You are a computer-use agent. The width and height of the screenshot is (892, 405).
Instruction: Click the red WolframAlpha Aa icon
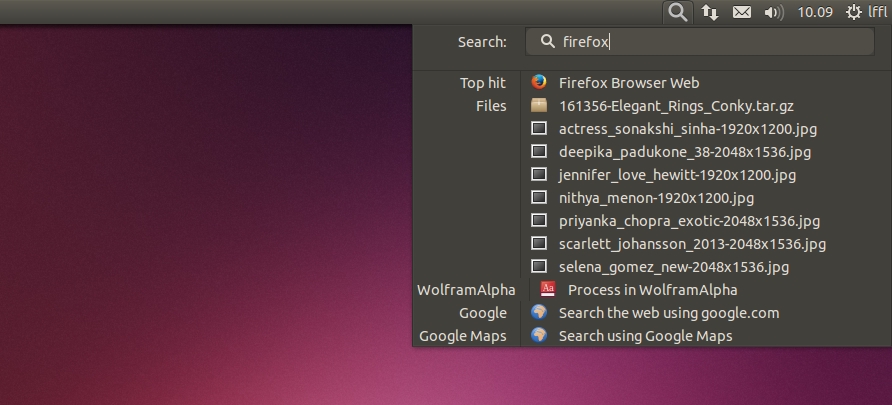pos(548,289)
